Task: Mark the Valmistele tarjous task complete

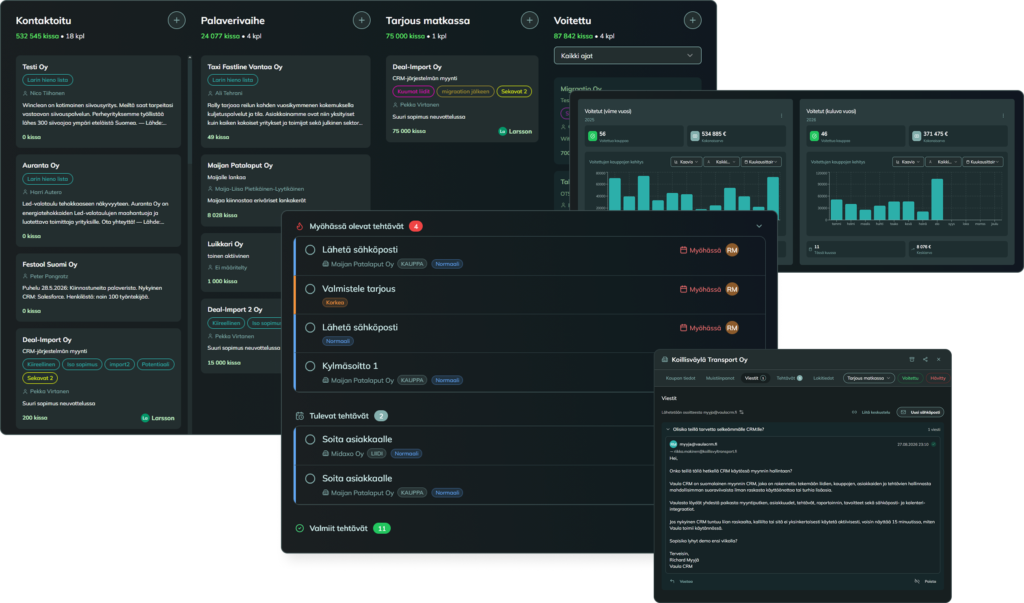Action: coord(310,289)
